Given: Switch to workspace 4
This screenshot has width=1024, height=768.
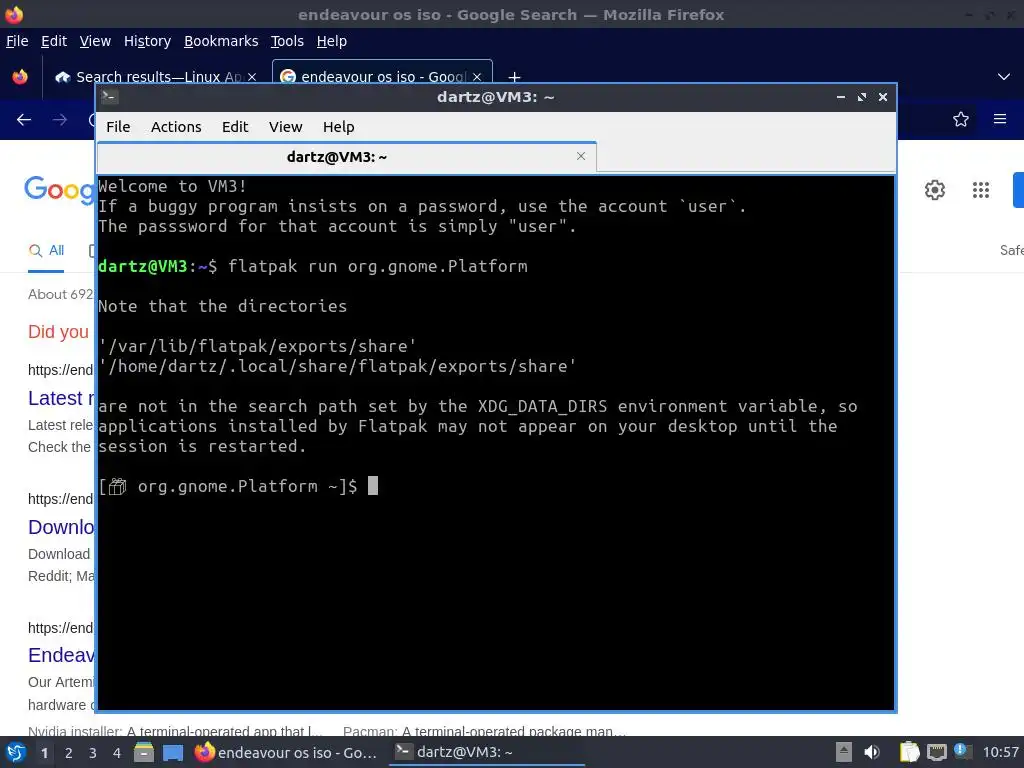Looking at the screenshot, I should point(117,753).
